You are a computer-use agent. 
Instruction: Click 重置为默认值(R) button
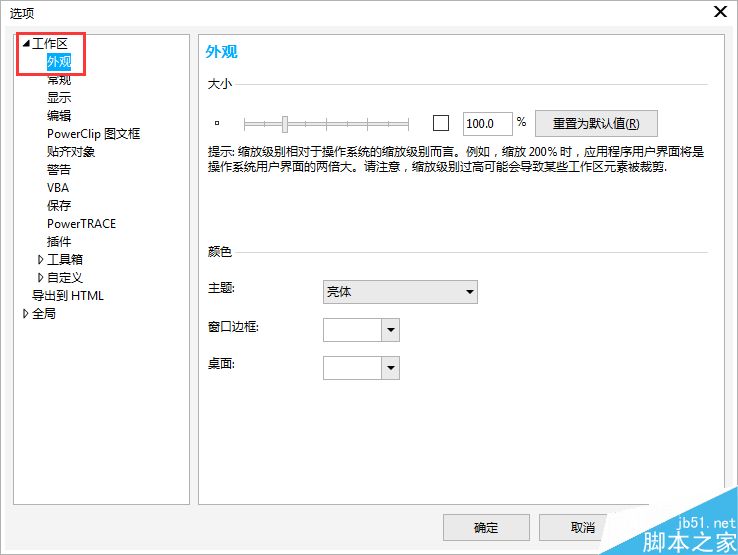coord(596,124)
